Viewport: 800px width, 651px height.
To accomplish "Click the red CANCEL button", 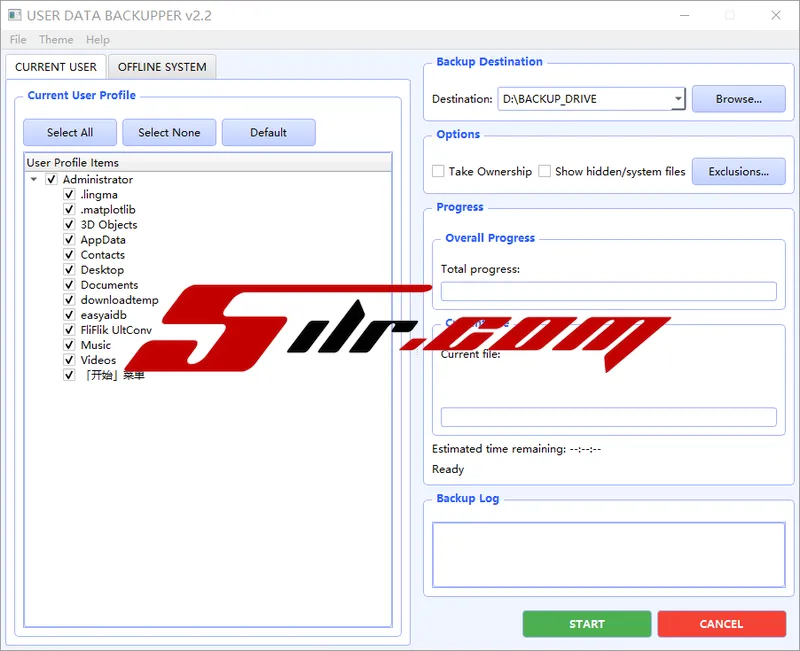I will point(721,624).
